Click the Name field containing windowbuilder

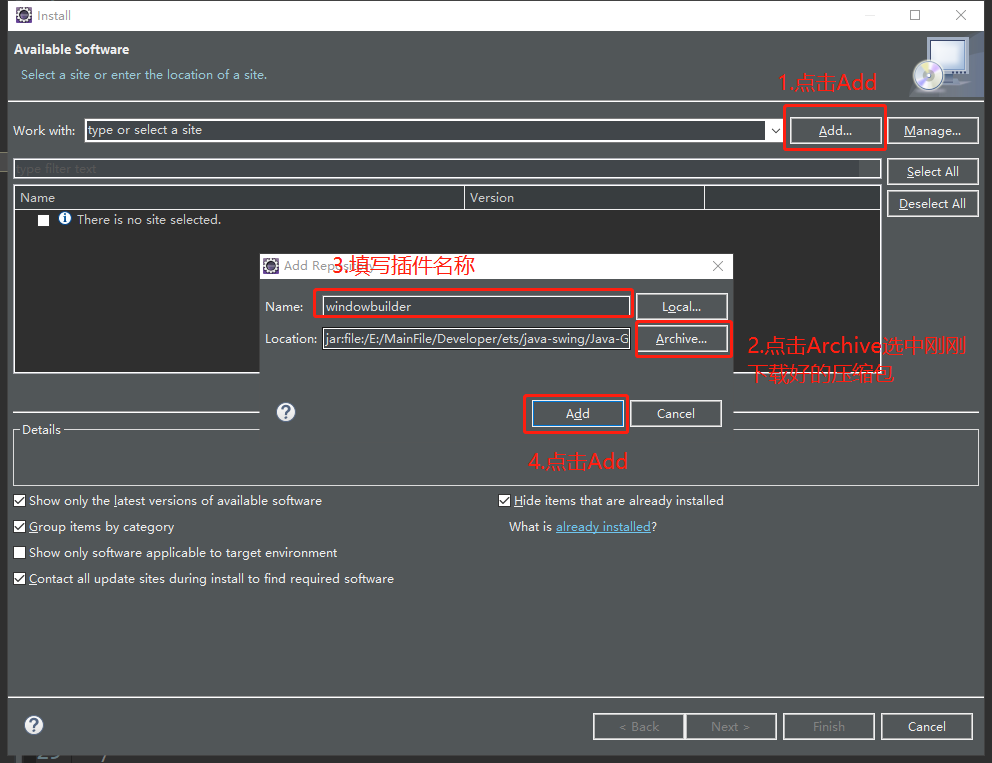click(x=476, y=306)
